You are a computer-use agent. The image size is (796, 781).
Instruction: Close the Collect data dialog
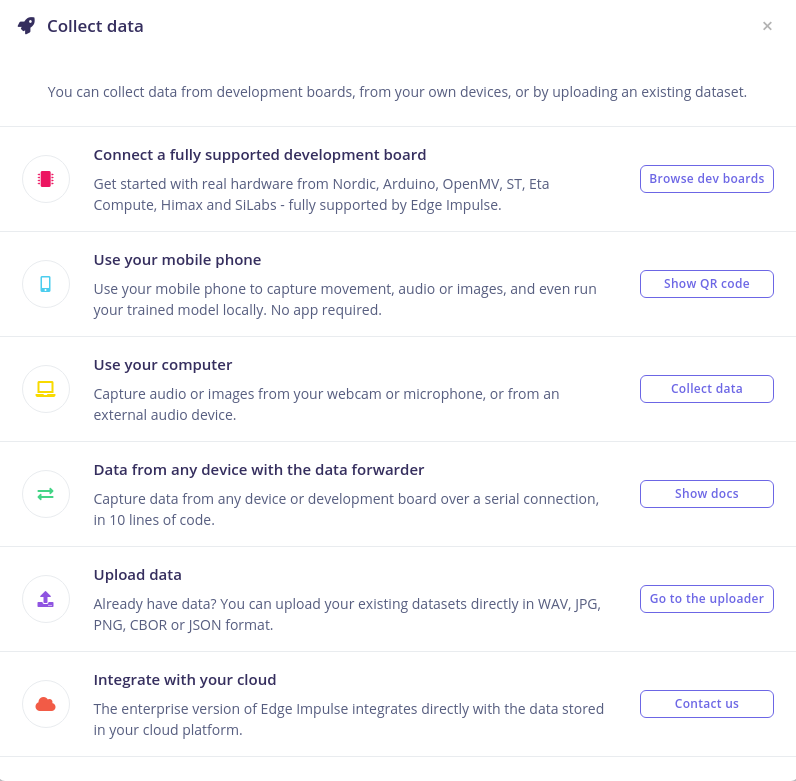767,26
